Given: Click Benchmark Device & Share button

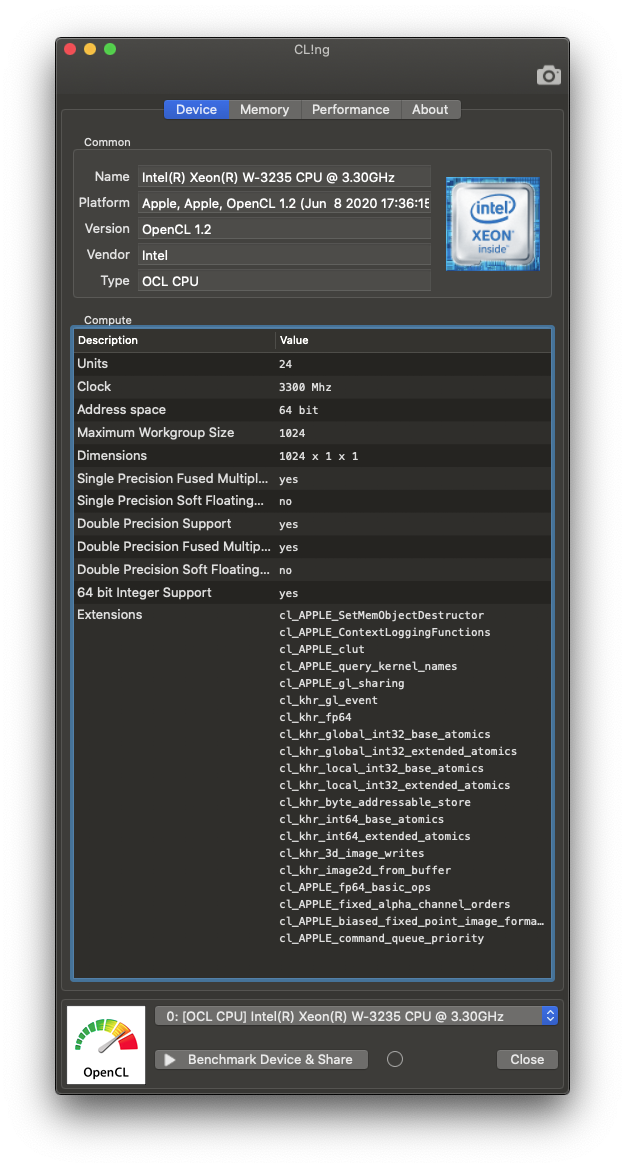Looking at the screenshot, I should click(x=261, y=1059).
